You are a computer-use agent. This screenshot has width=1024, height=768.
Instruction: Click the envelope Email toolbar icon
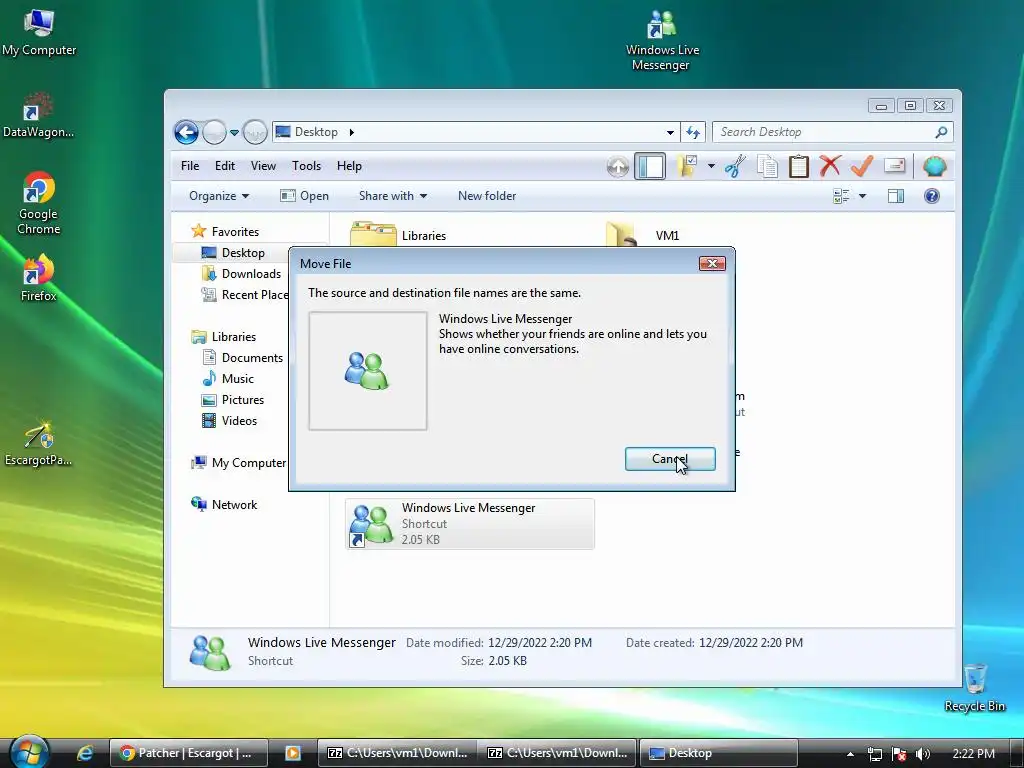[895, 166]
